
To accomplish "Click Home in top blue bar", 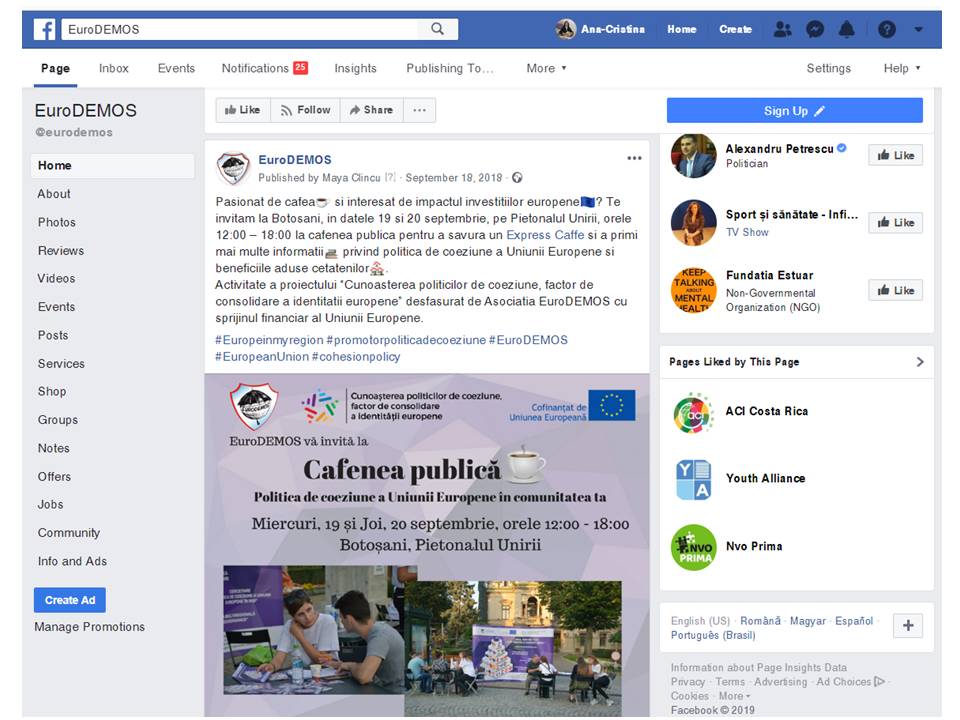I will (681, 29).
